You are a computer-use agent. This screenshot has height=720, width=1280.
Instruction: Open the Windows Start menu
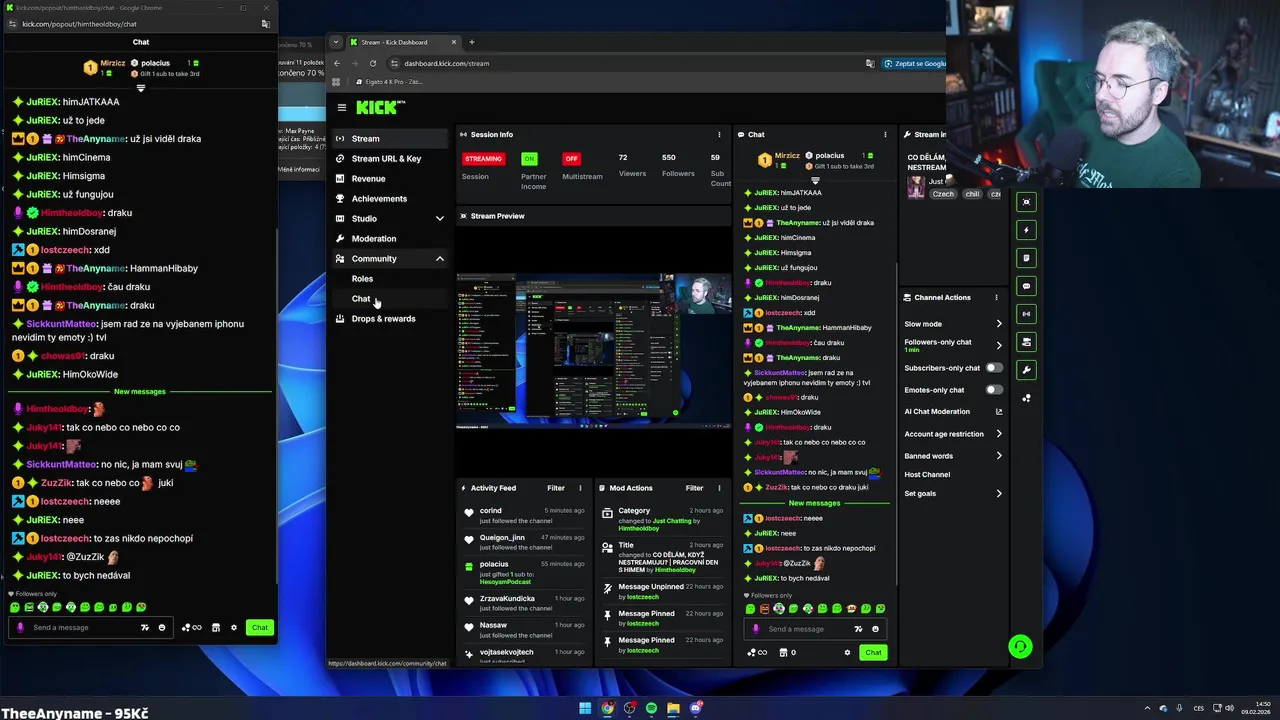tap(585, 708)
